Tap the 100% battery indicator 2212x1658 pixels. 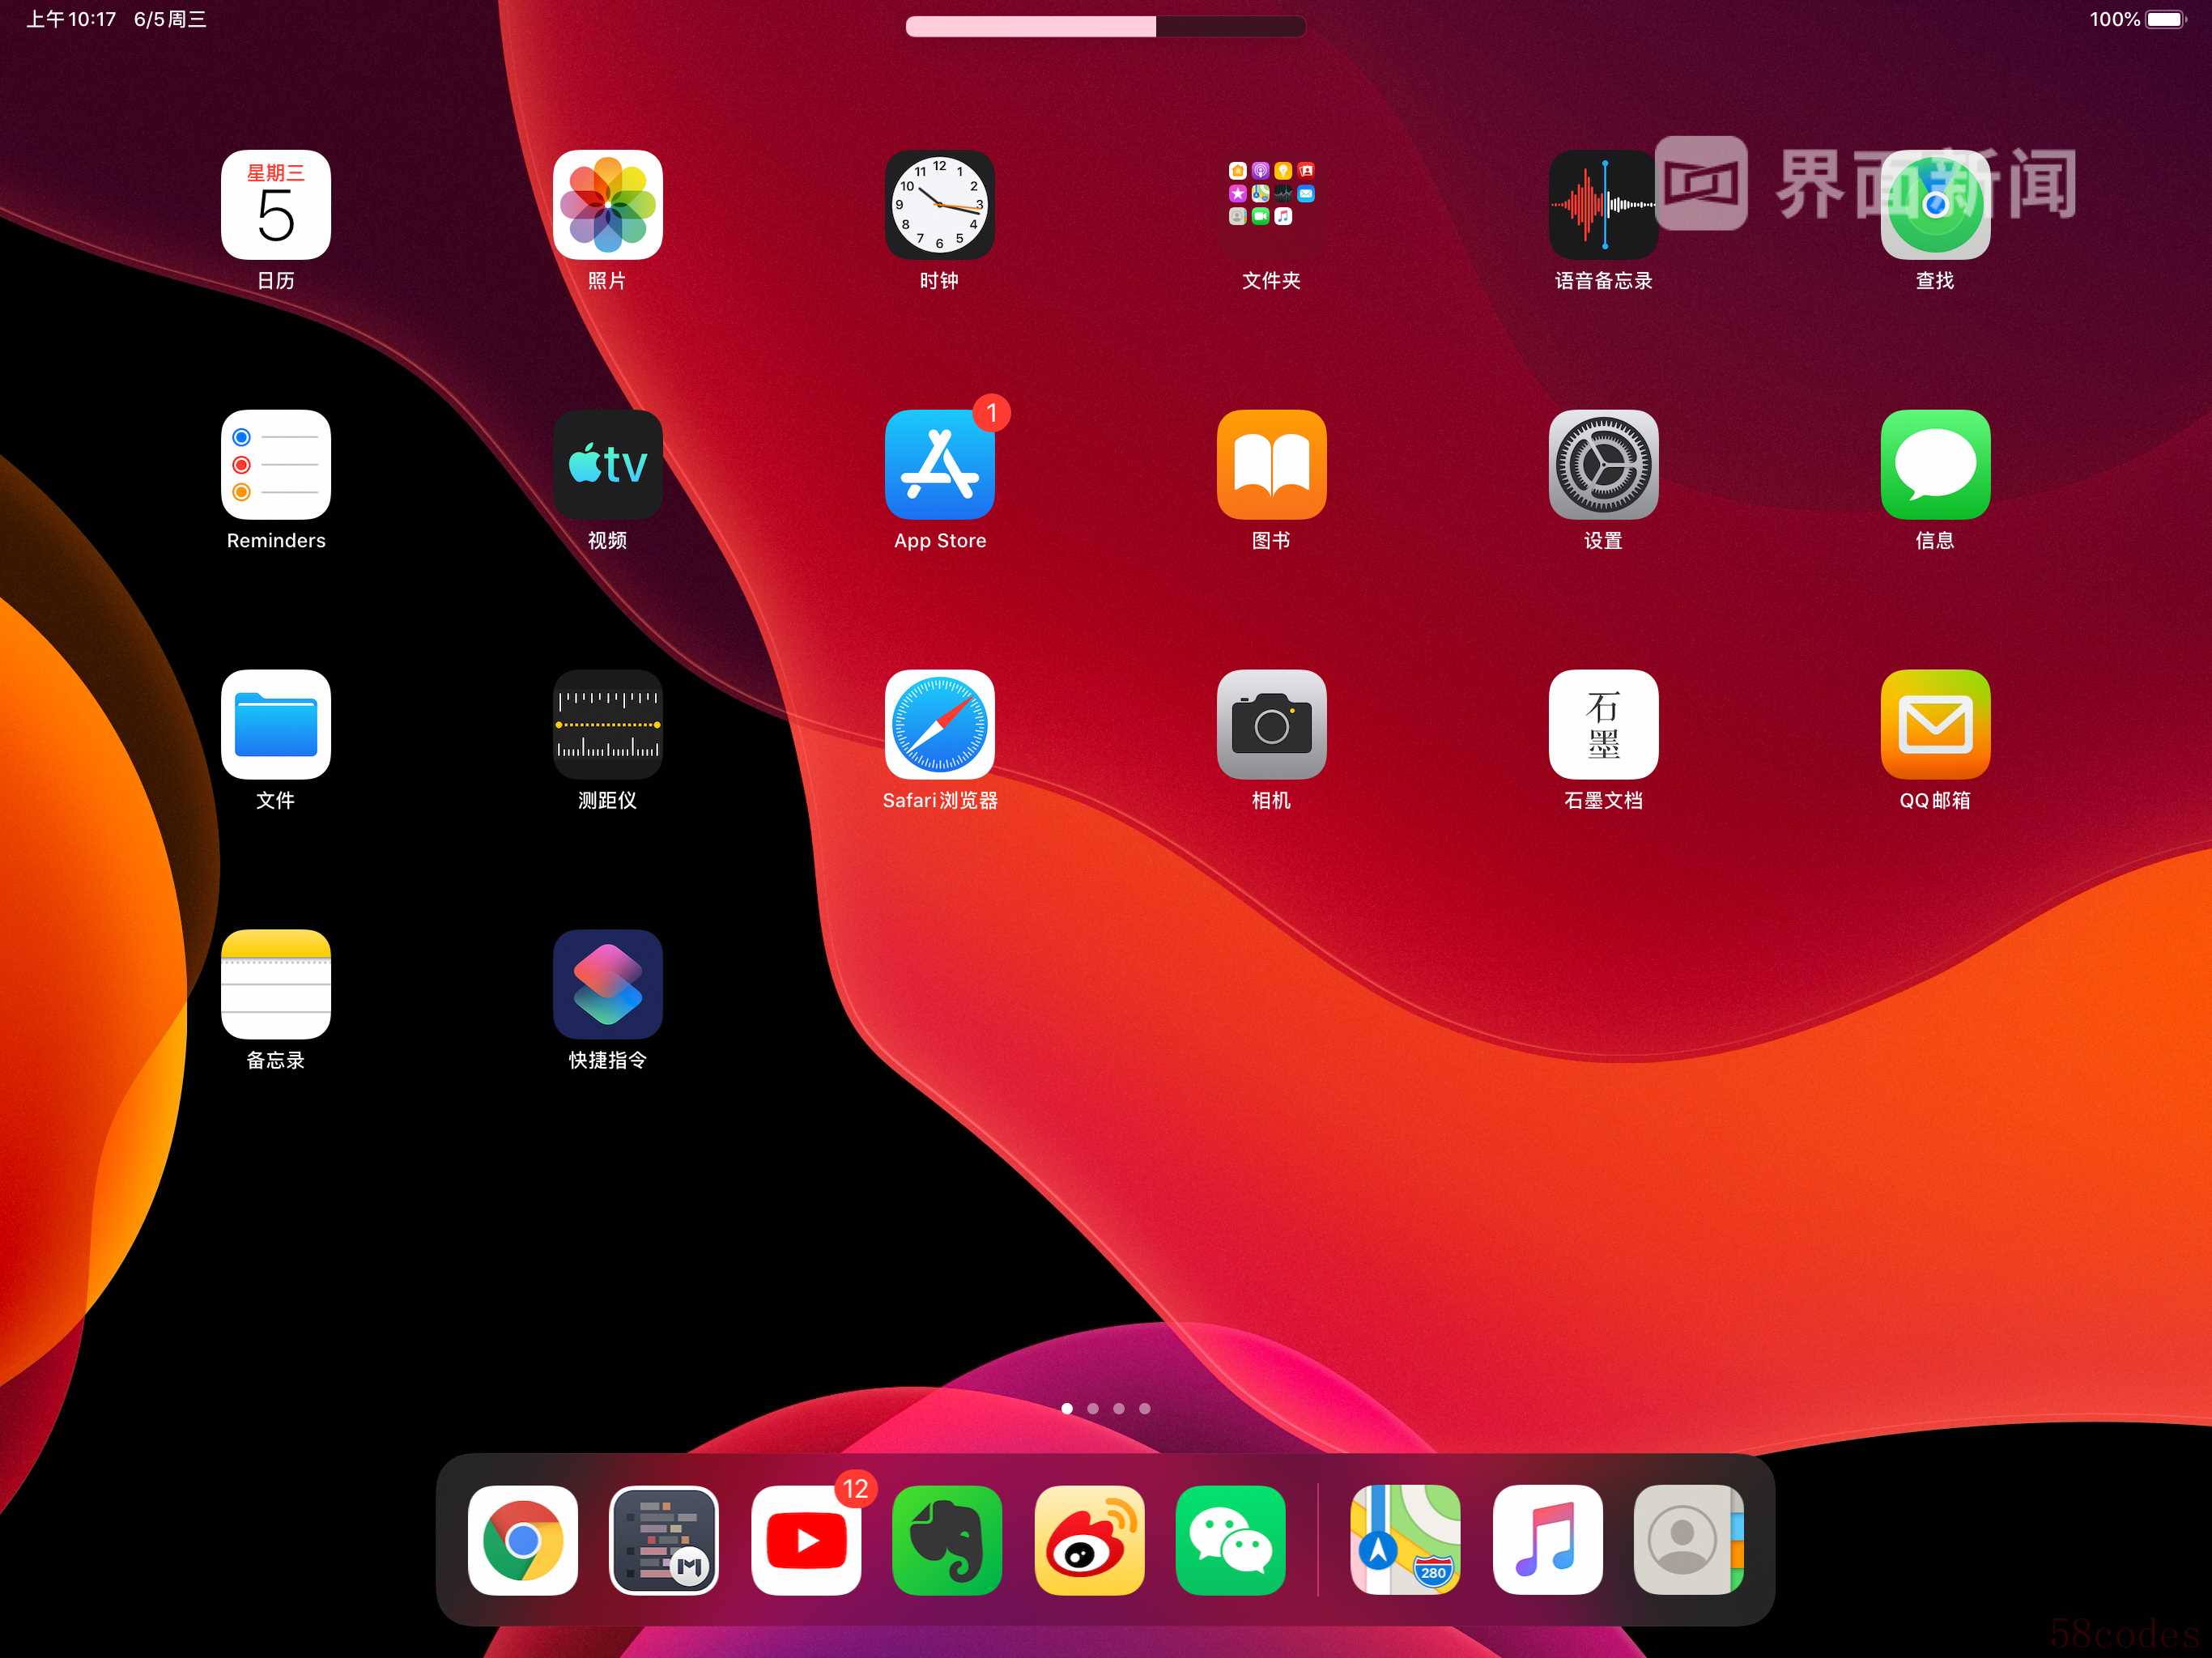[2138, 19]
